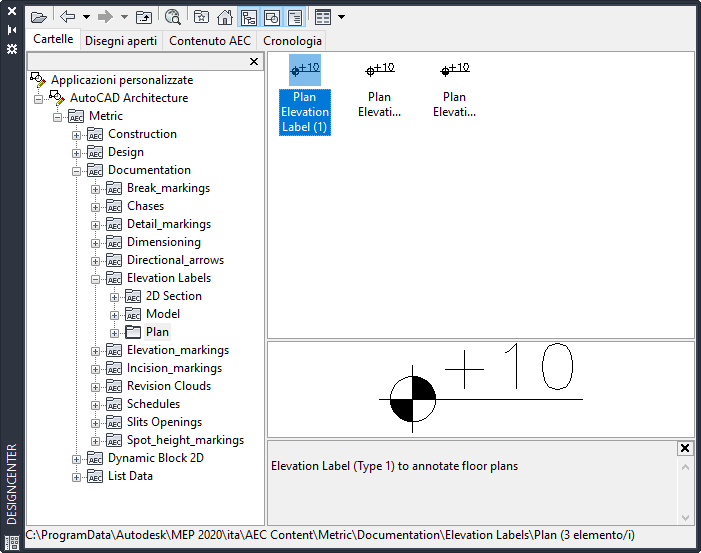Open the Favorites folder icon
Viewport: 701px width, 553px height.
[x=201, y=17]
